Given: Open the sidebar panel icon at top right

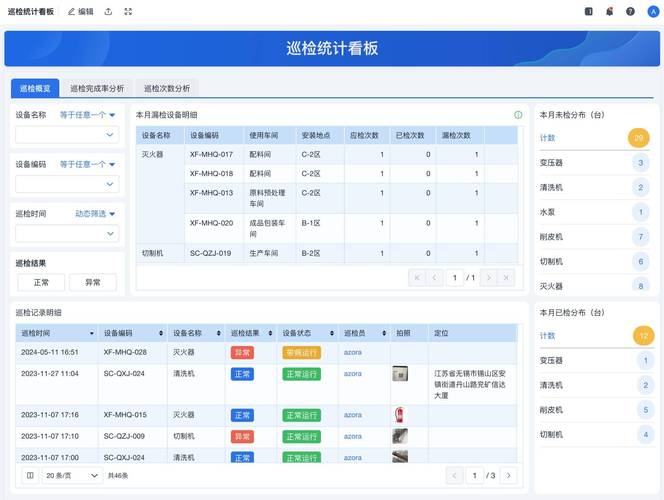Looking at the screenshot, I should click(589, 11).
